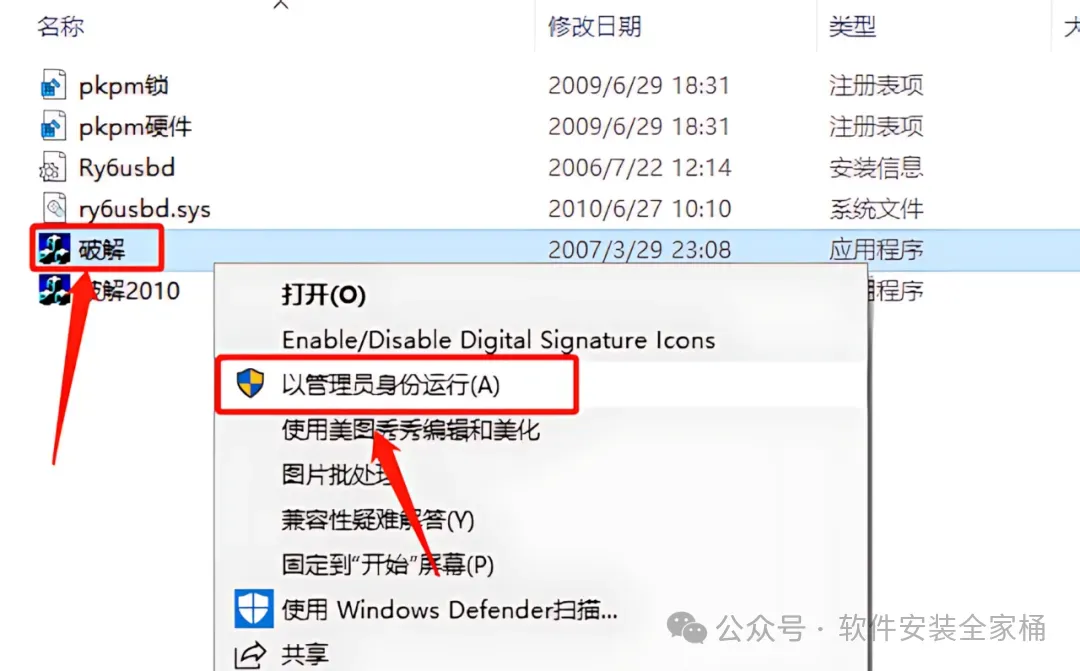
Task: Click the ry6usbd.sys system file icon
Action: click(x=53, y=208)
